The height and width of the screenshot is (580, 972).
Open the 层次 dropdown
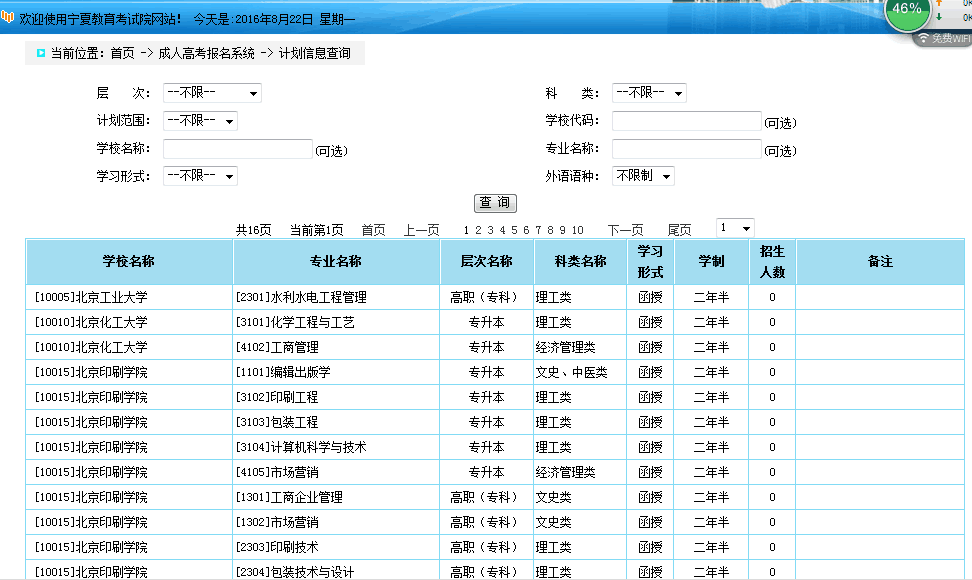click(x=212, y=93)
